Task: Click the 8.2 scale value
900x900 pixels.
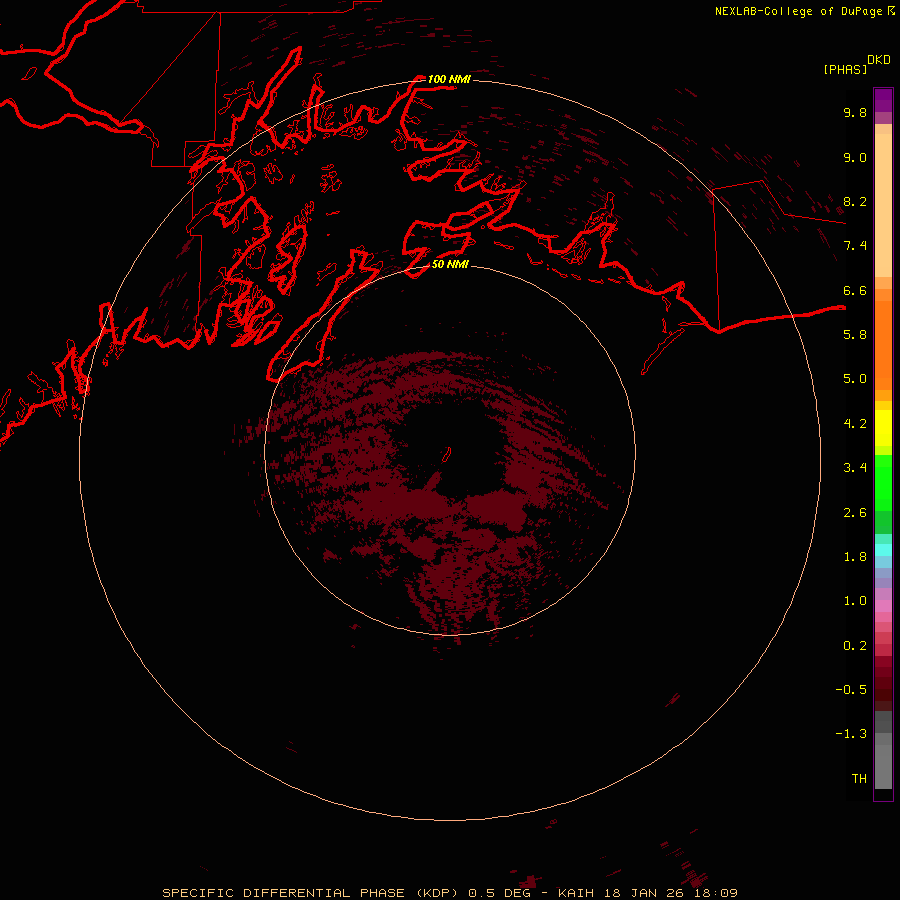Action: click(x=855, y=201)
